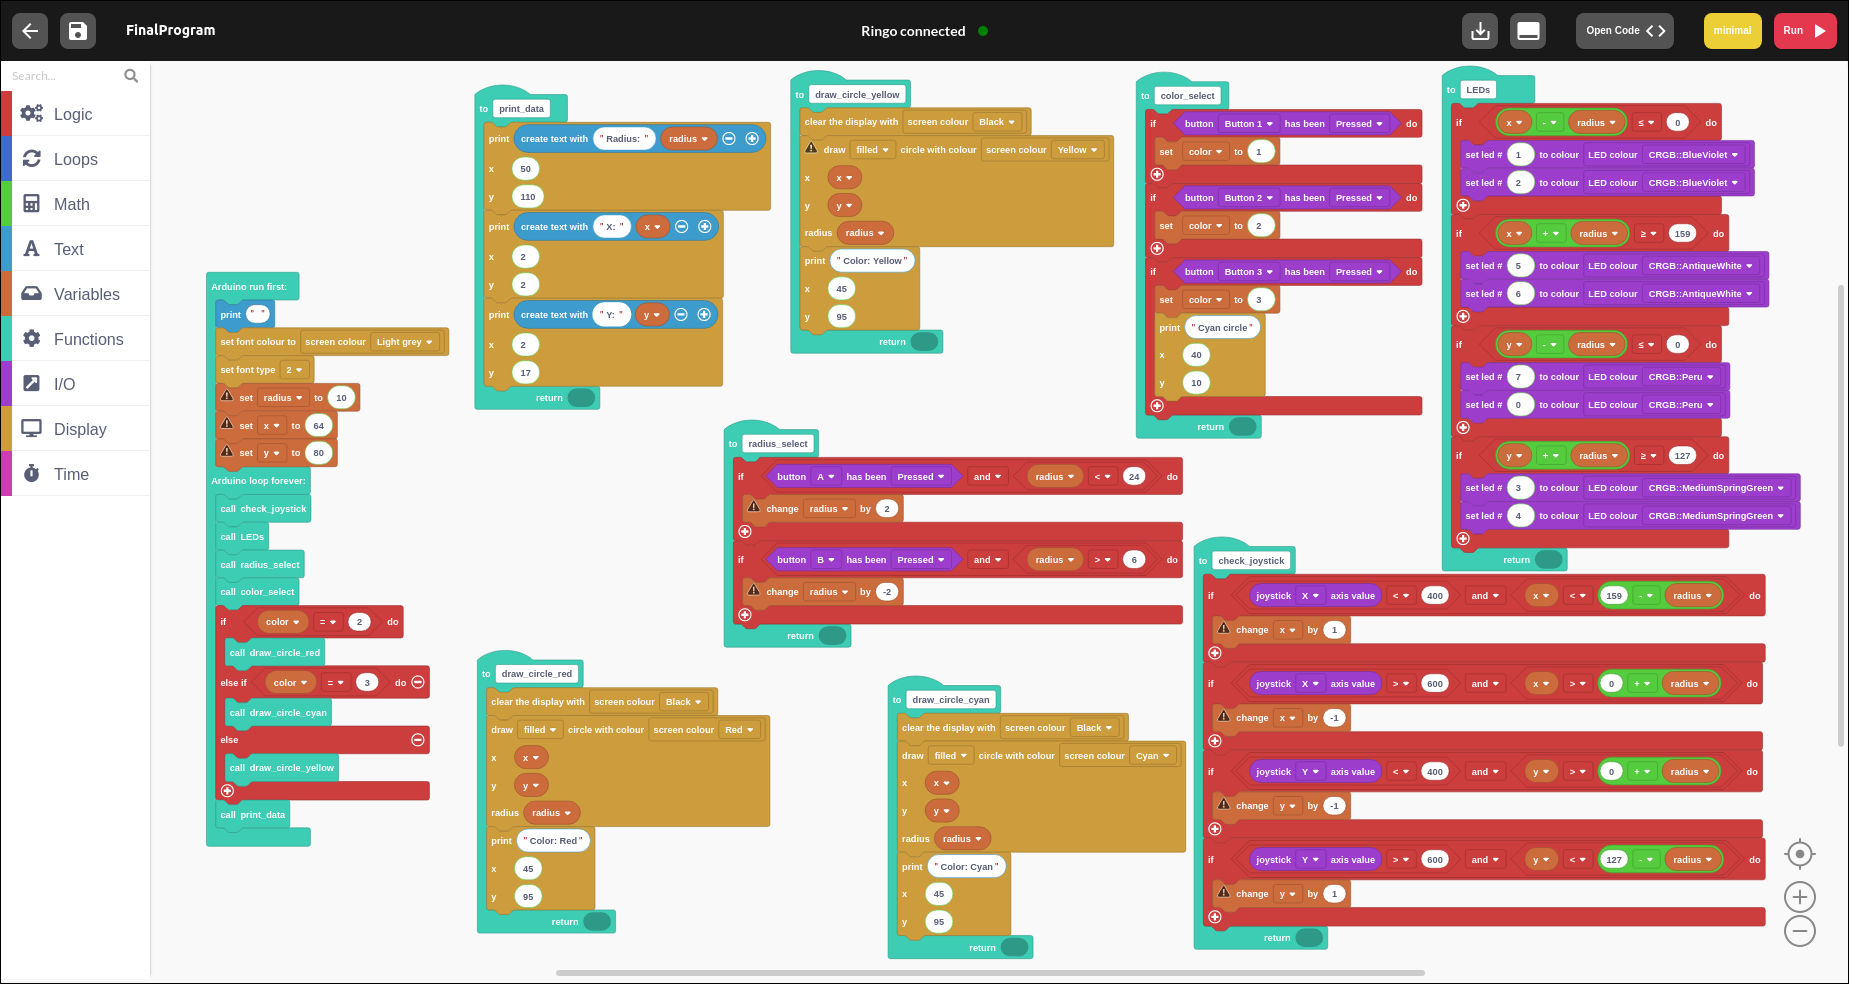Open the Loops category

click(x=76, y=159)
